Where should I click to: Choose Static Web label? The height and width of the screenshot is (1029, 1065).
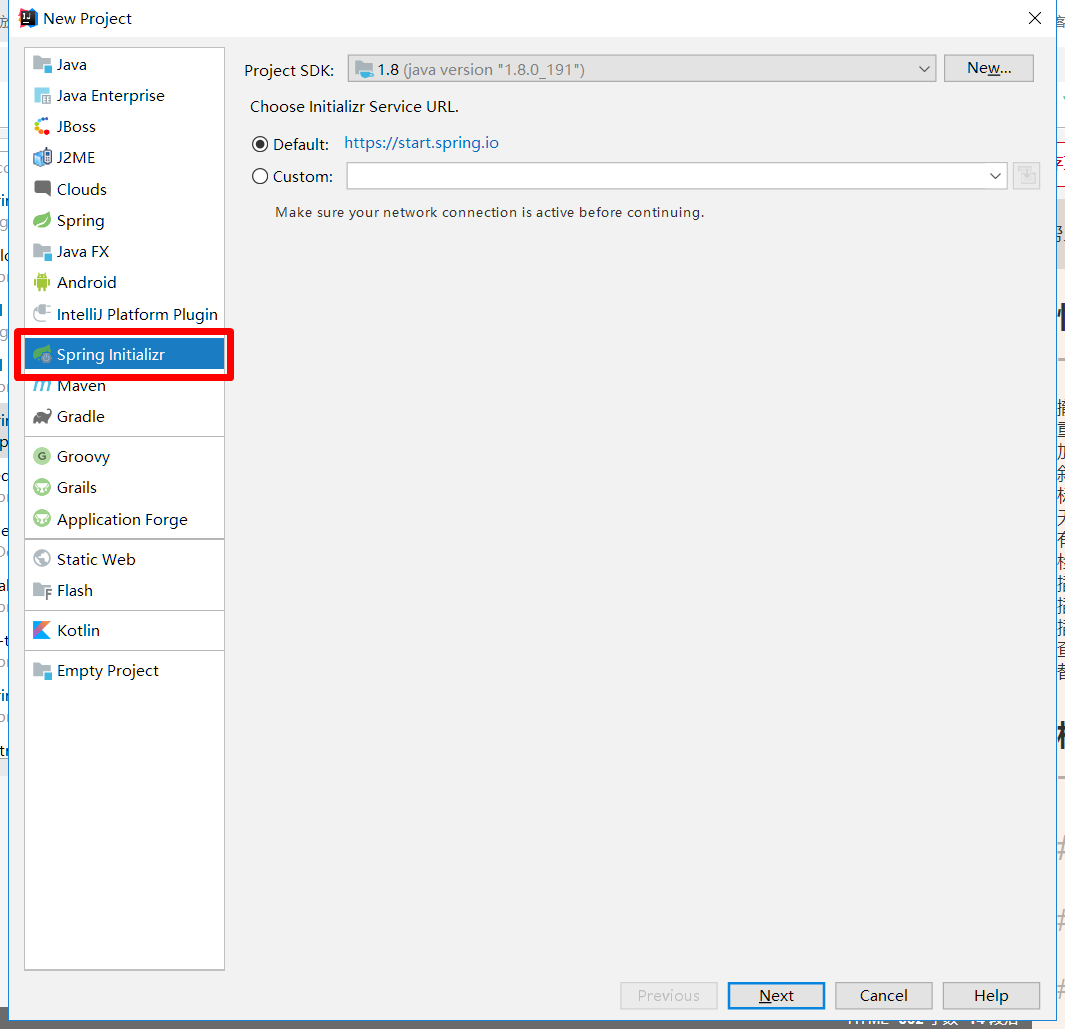[x=96, y=560]
